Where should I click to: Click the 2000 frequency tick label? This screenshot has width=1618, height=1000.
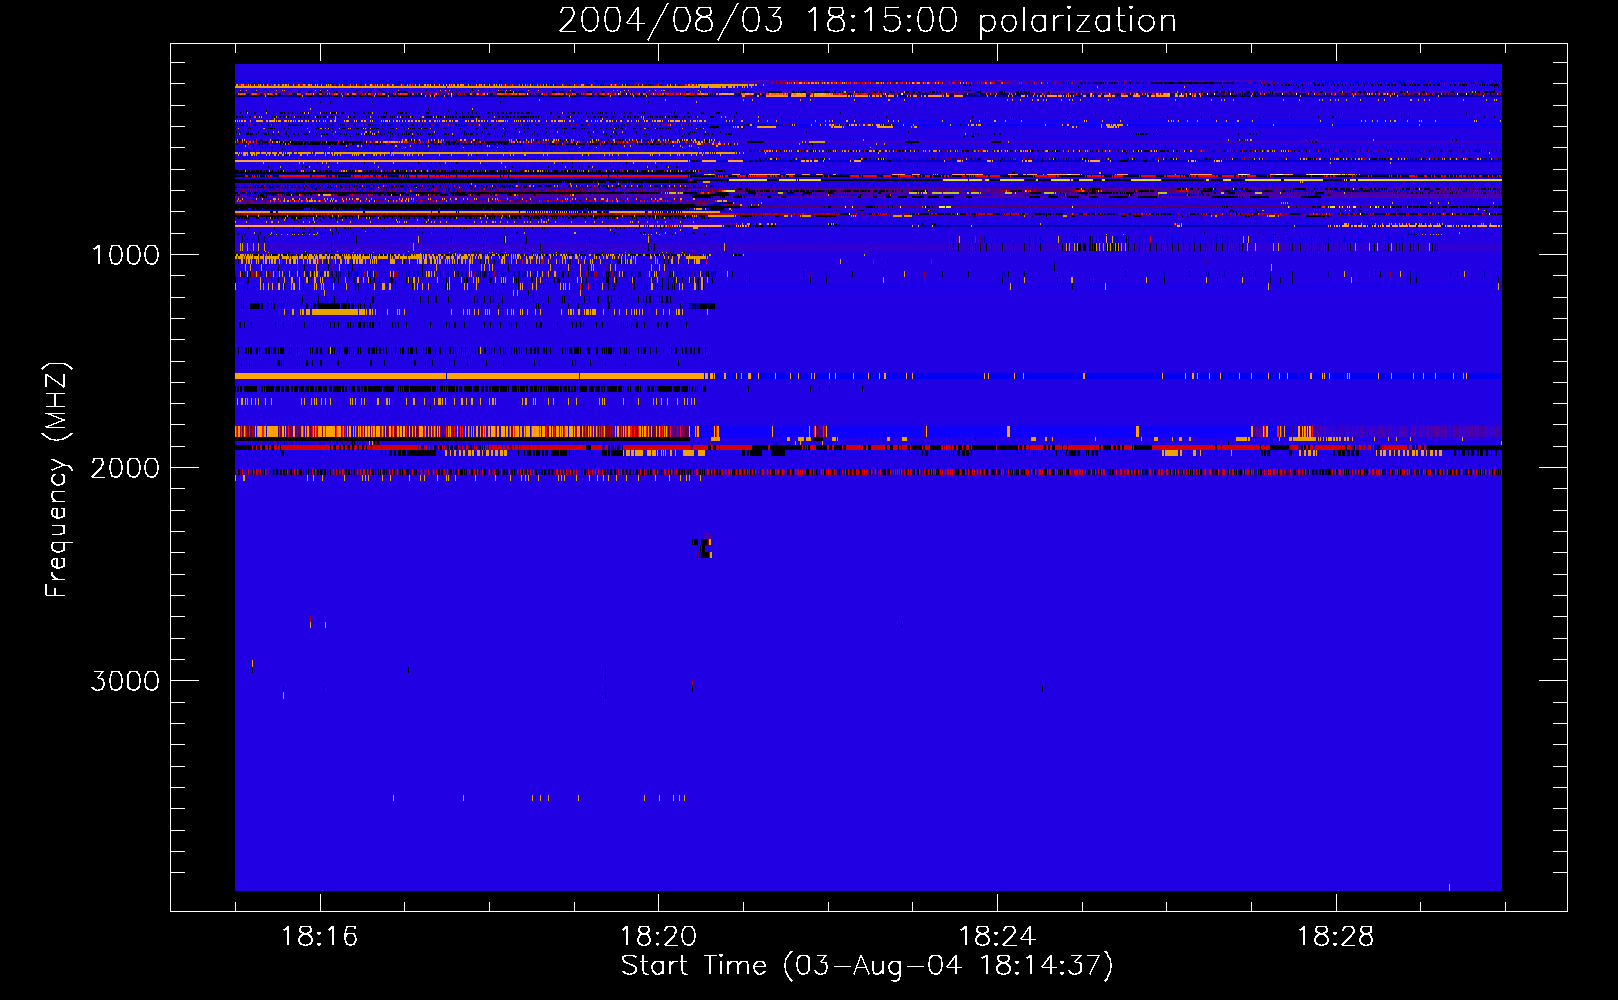pos(125,468)
